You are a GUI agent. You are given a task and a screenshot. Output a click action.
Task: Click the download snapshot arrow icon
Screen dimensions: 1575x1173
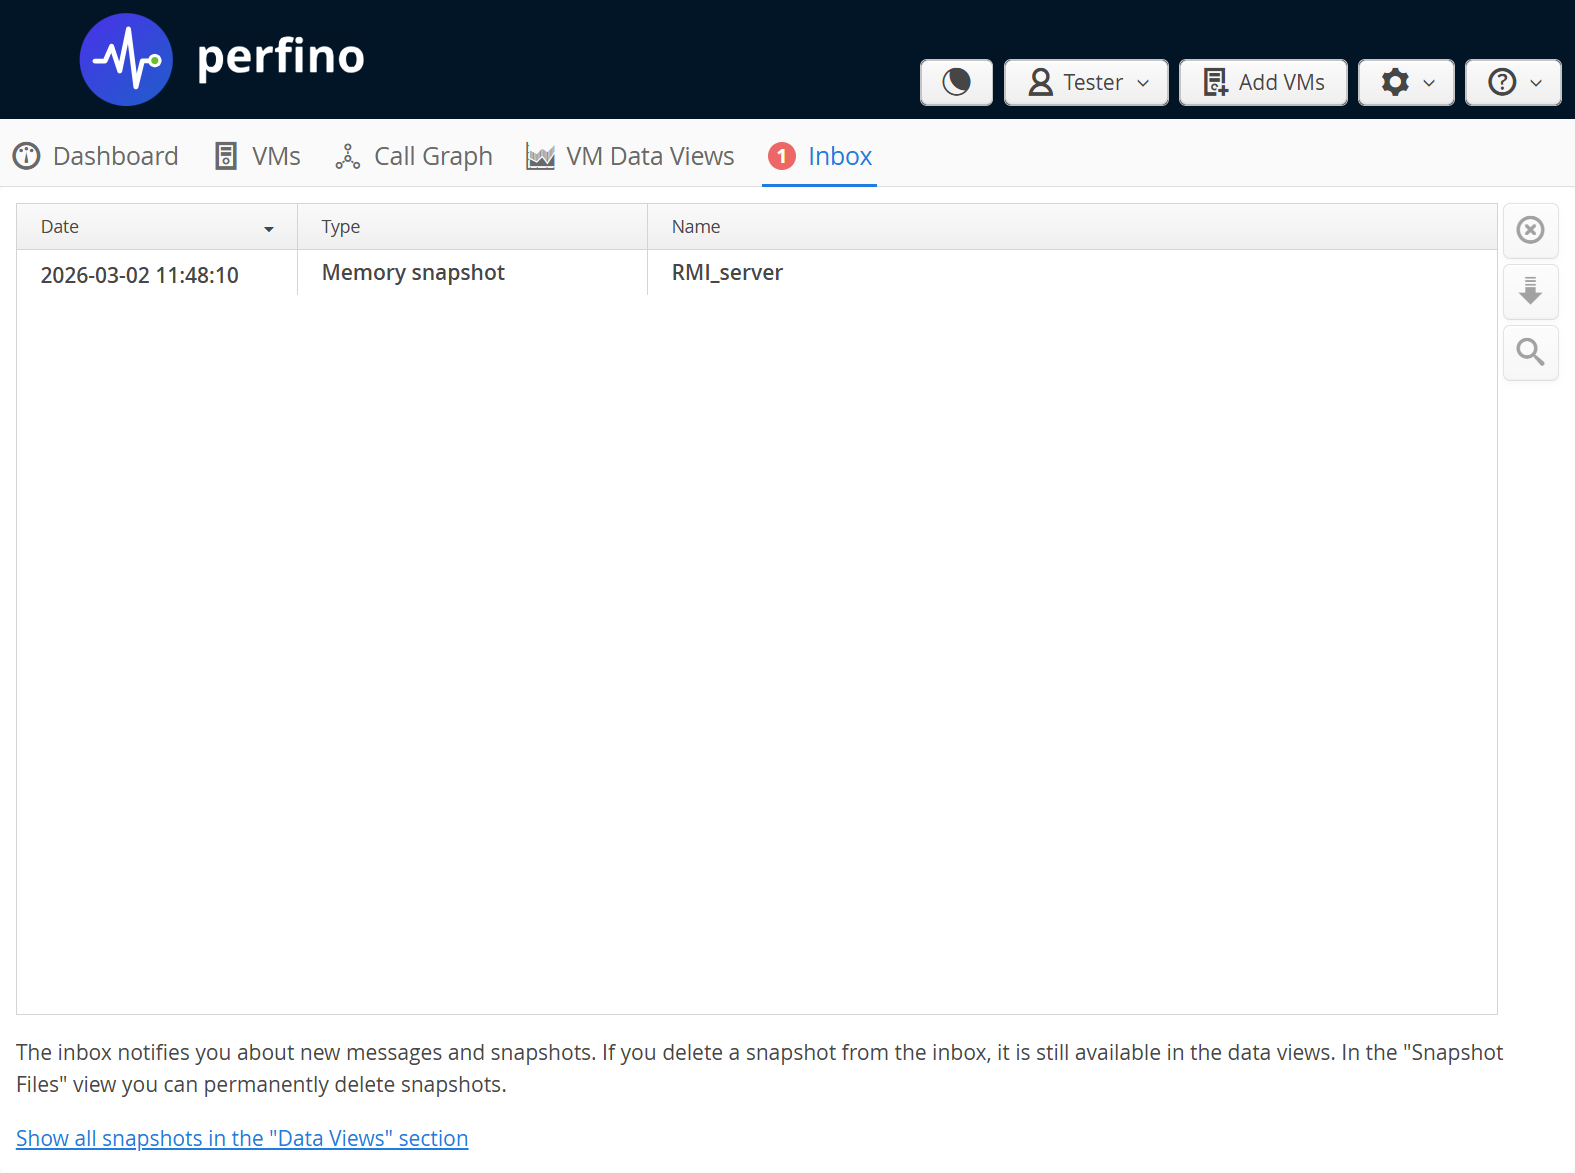(1530, 291)
